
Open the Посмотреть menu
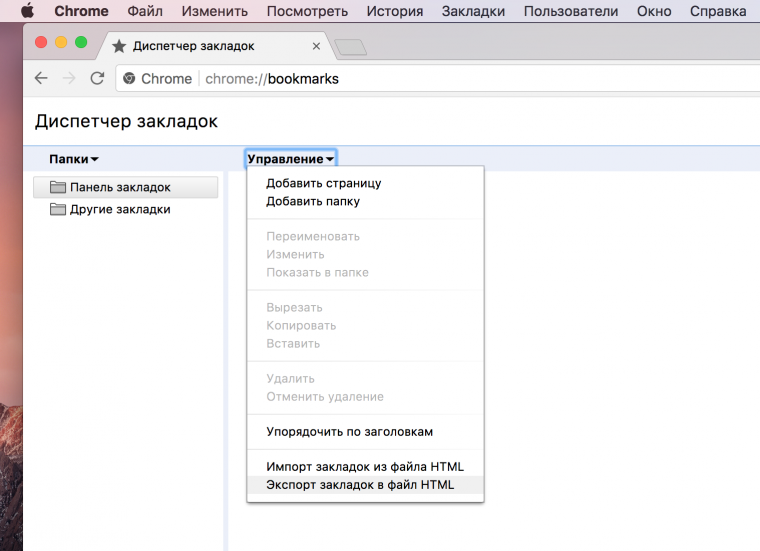[307, 11]
